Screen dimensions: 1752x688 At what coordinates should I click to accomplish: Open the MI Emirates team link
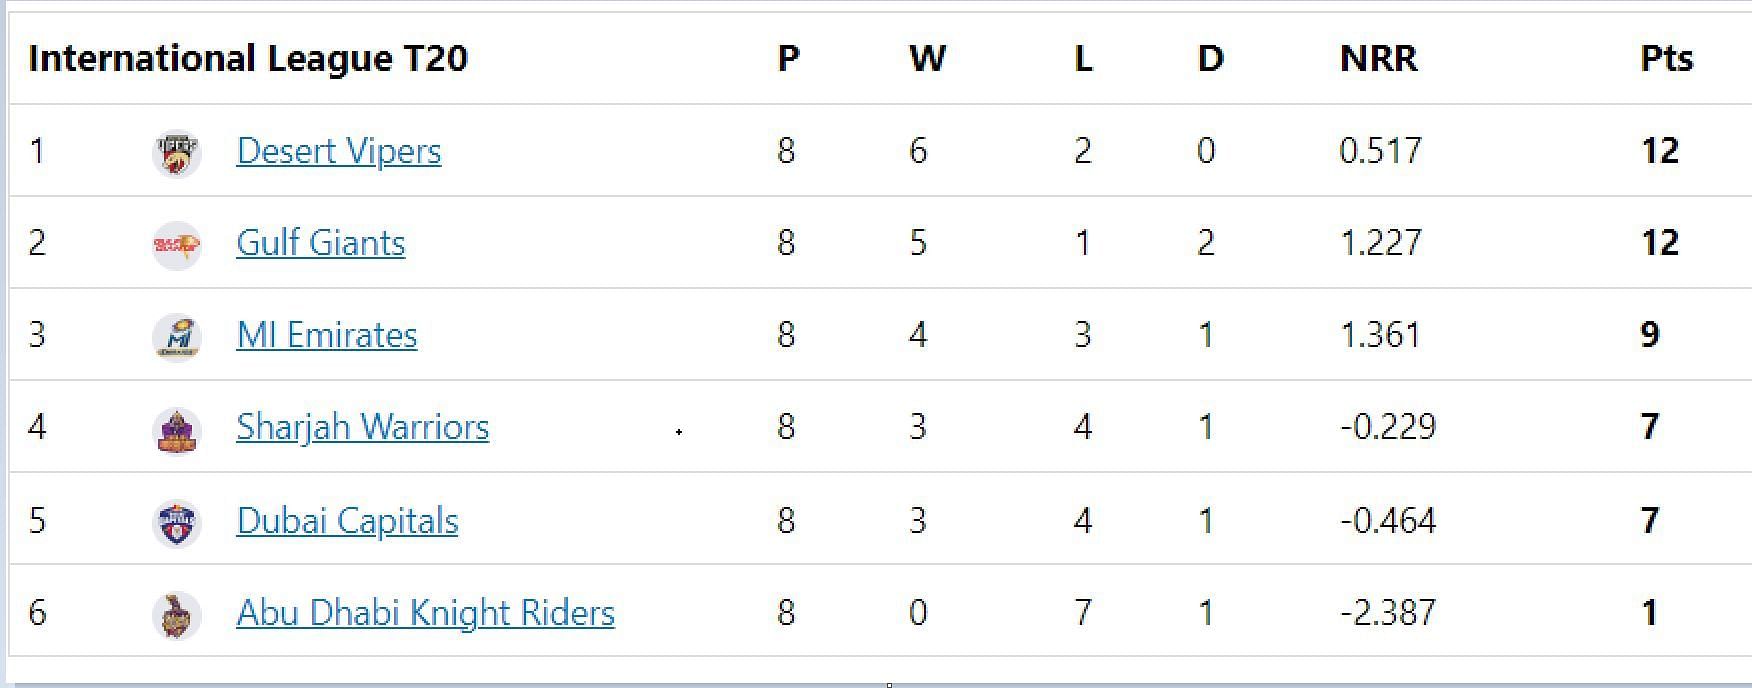[327, 335]
